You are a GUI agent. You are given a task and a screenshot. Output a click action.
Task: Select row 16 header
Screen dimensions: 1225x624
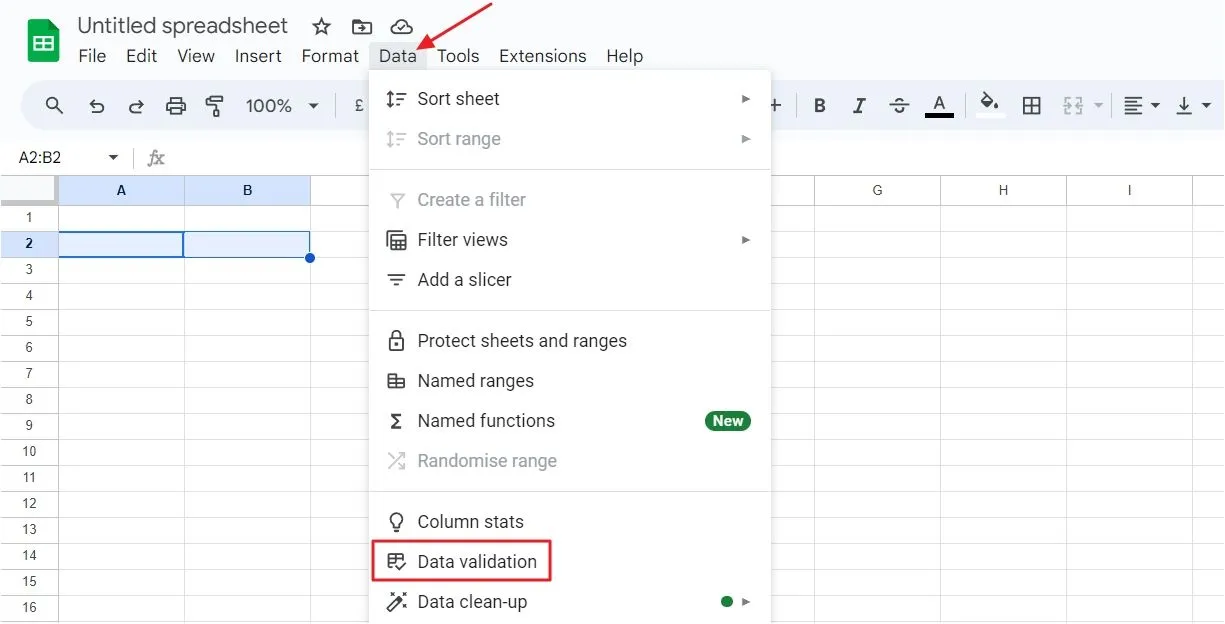point(29,608)
